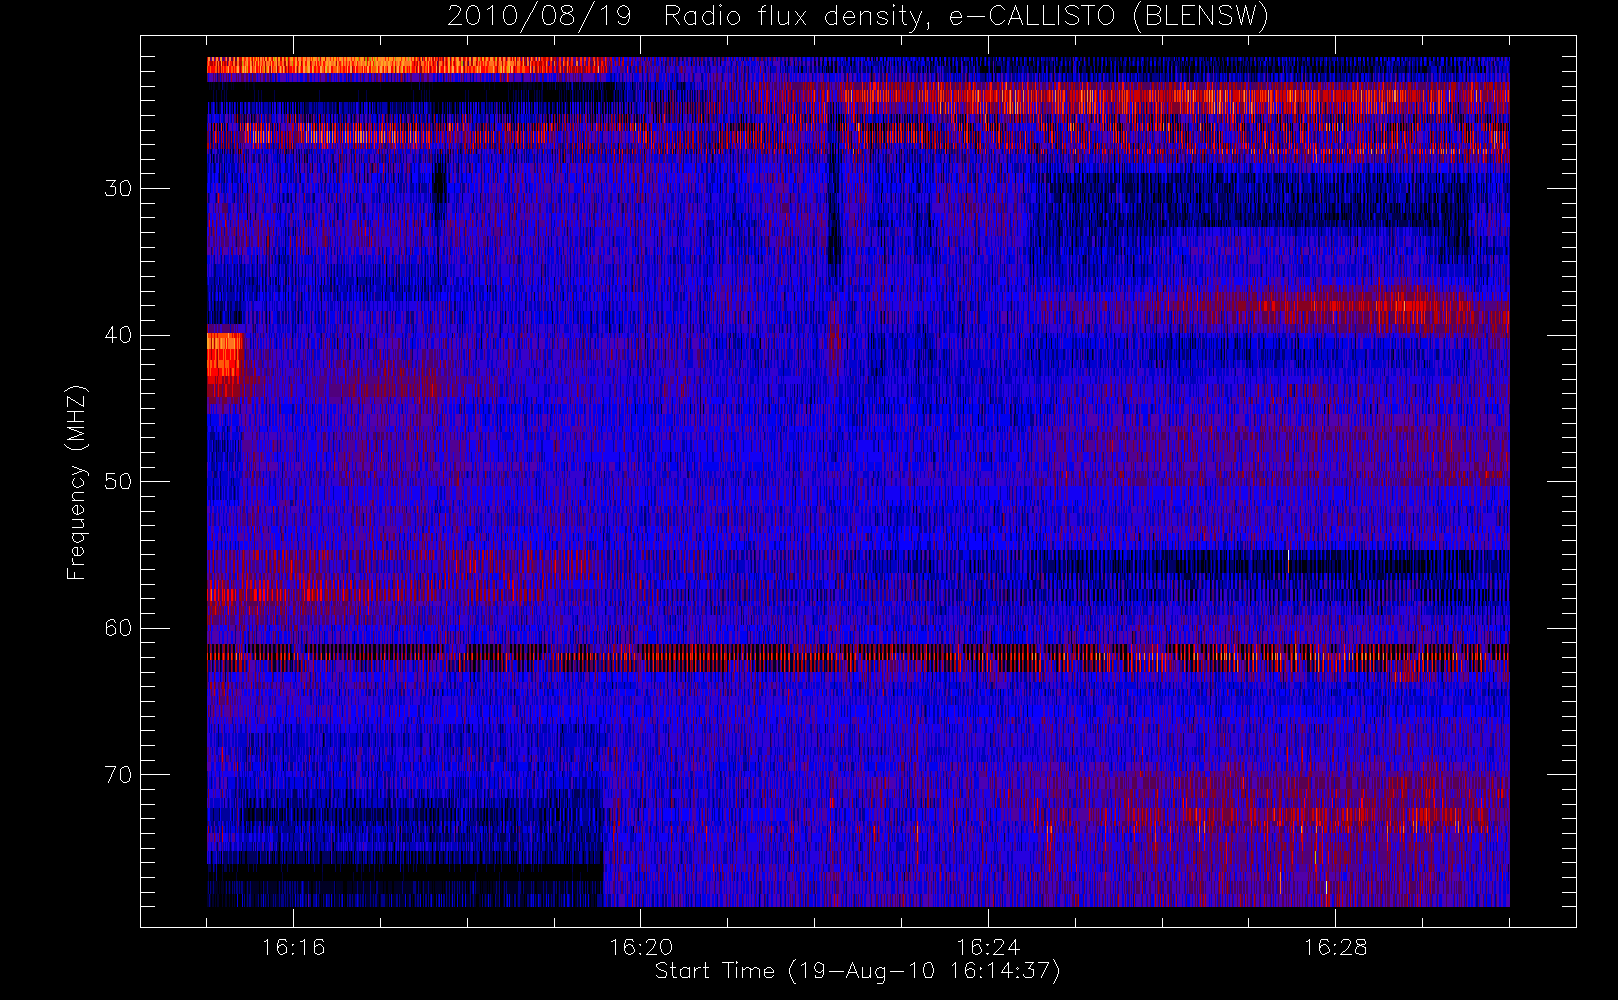Screen dimensions: 1618x1000
Task: Click the bright orange burst near 40 MHz at start
Action: coord(224,364)
